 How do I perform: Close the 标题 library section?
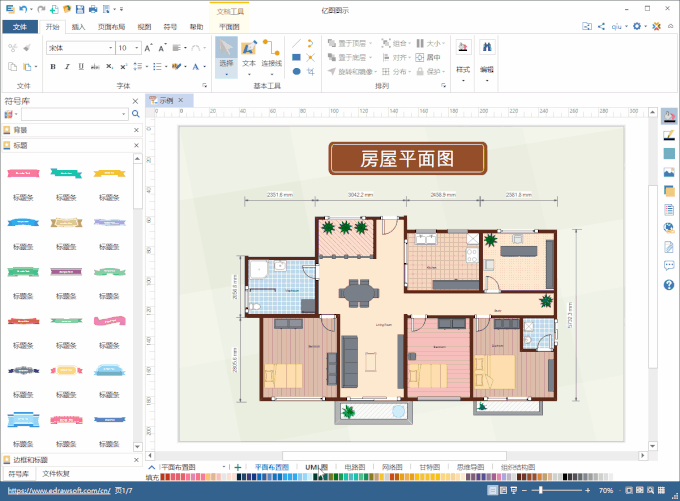coord(135,145)
